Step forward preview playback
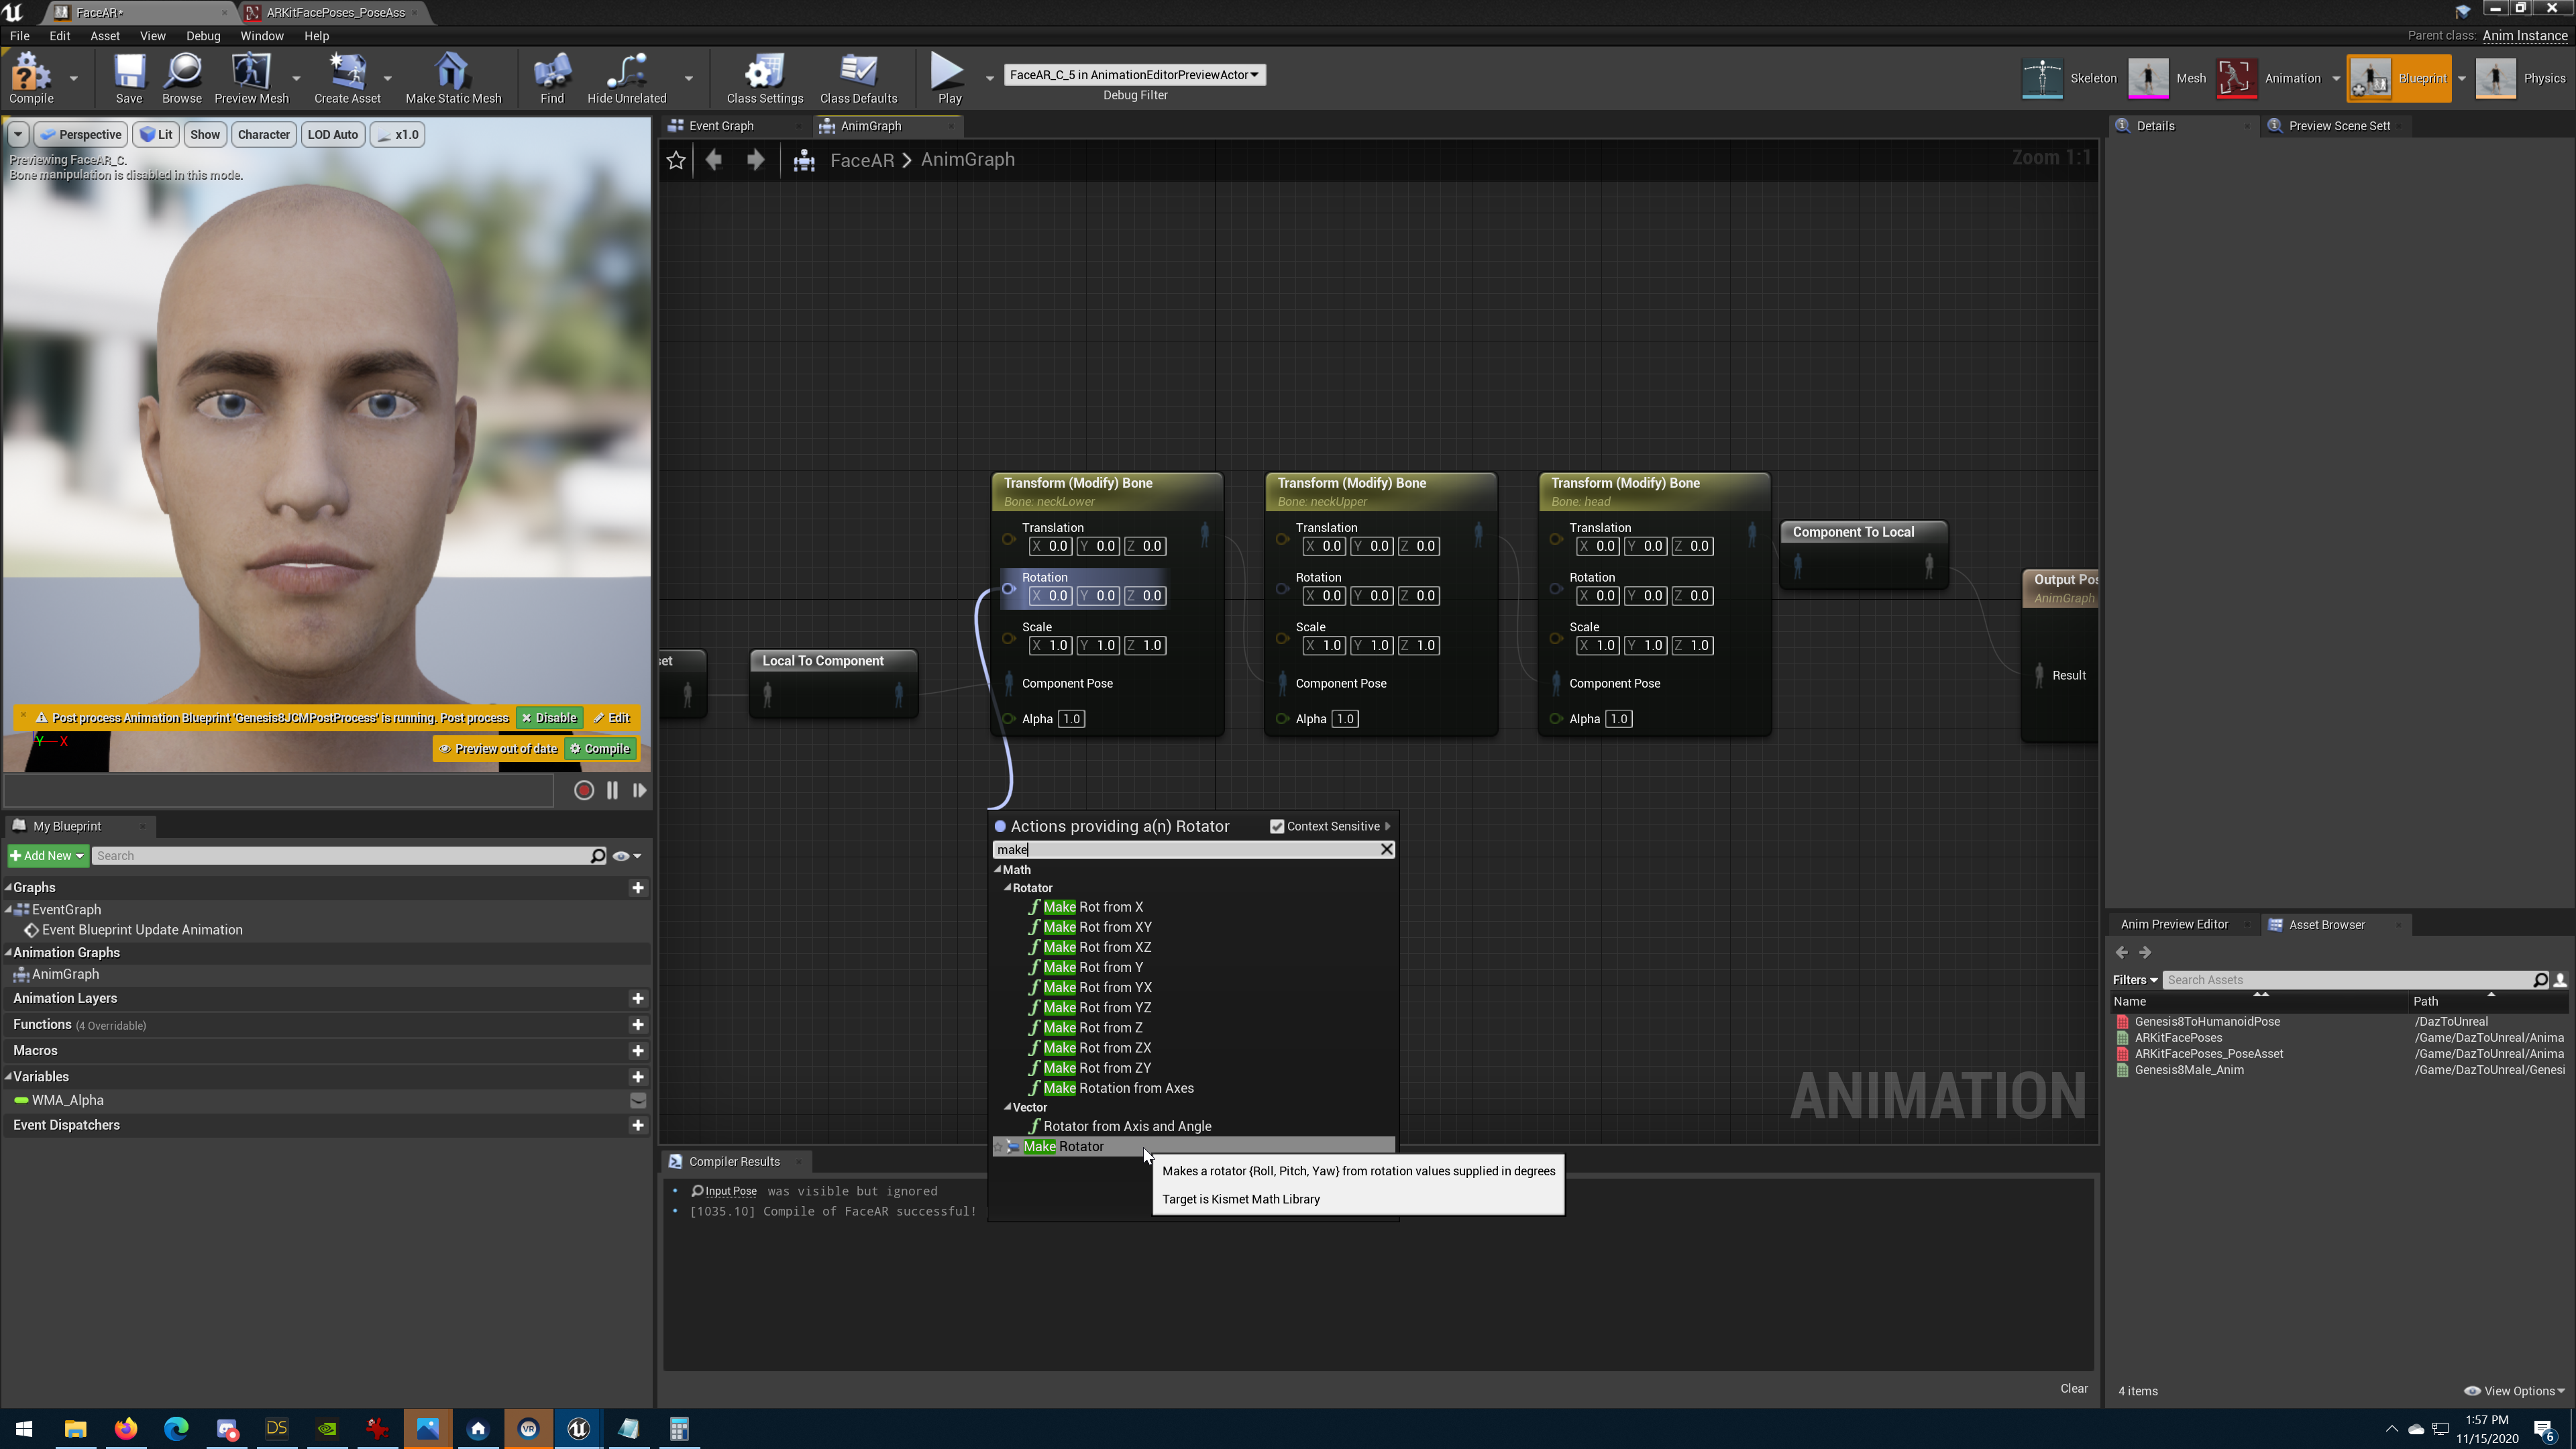Screen dimensions: 2576x1449 (x=639, y=790)
